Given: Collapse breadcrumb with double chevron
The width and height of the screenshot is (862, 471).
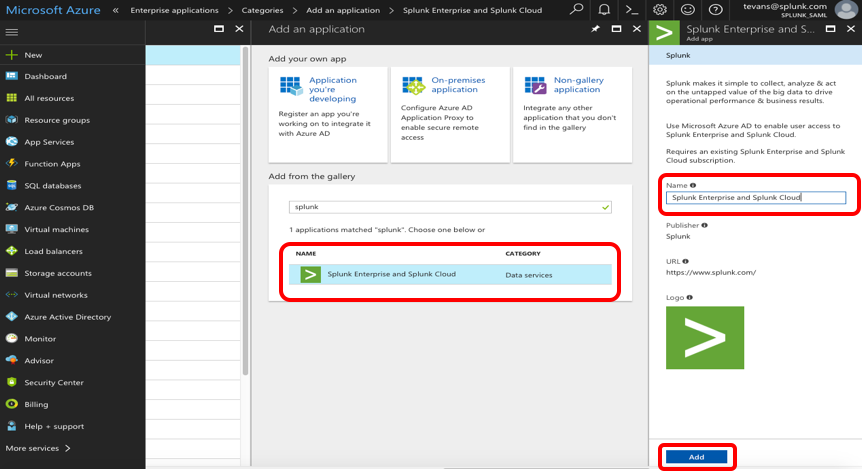Looking at the screenshot, I should 115,10.
